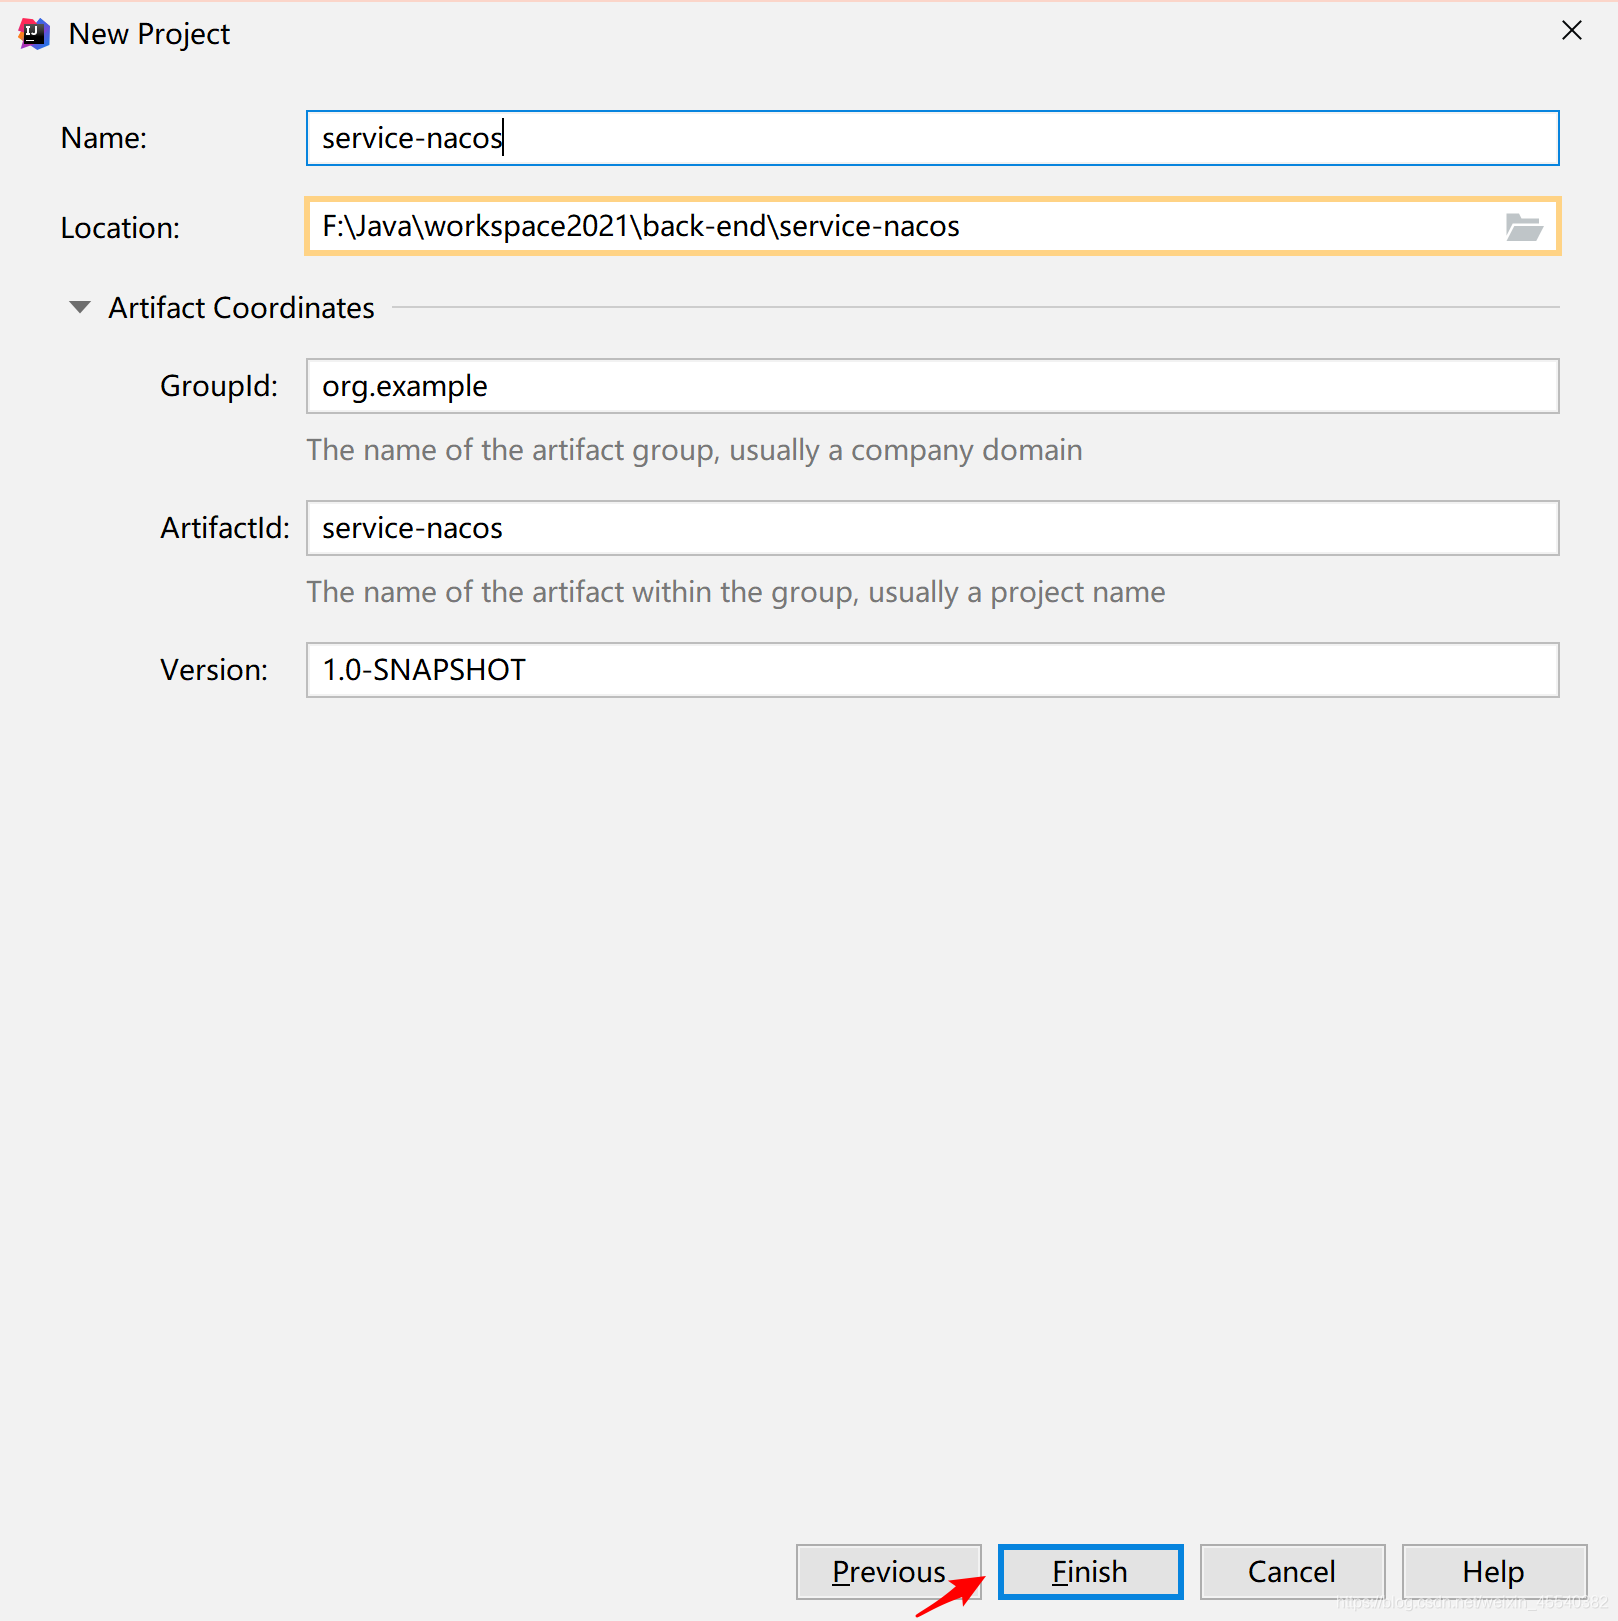Click the Artifact Coordinates section title
Image resolution: width=1618 pixels, height=1621 pixels.
click(x=241, y=308)
